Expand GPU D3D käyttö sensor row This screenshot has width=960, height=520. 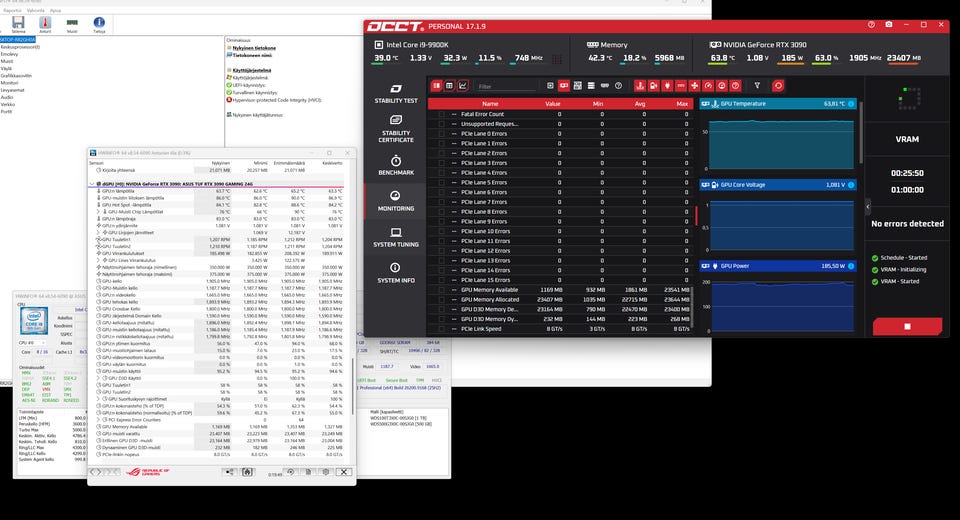pos(98,379)
